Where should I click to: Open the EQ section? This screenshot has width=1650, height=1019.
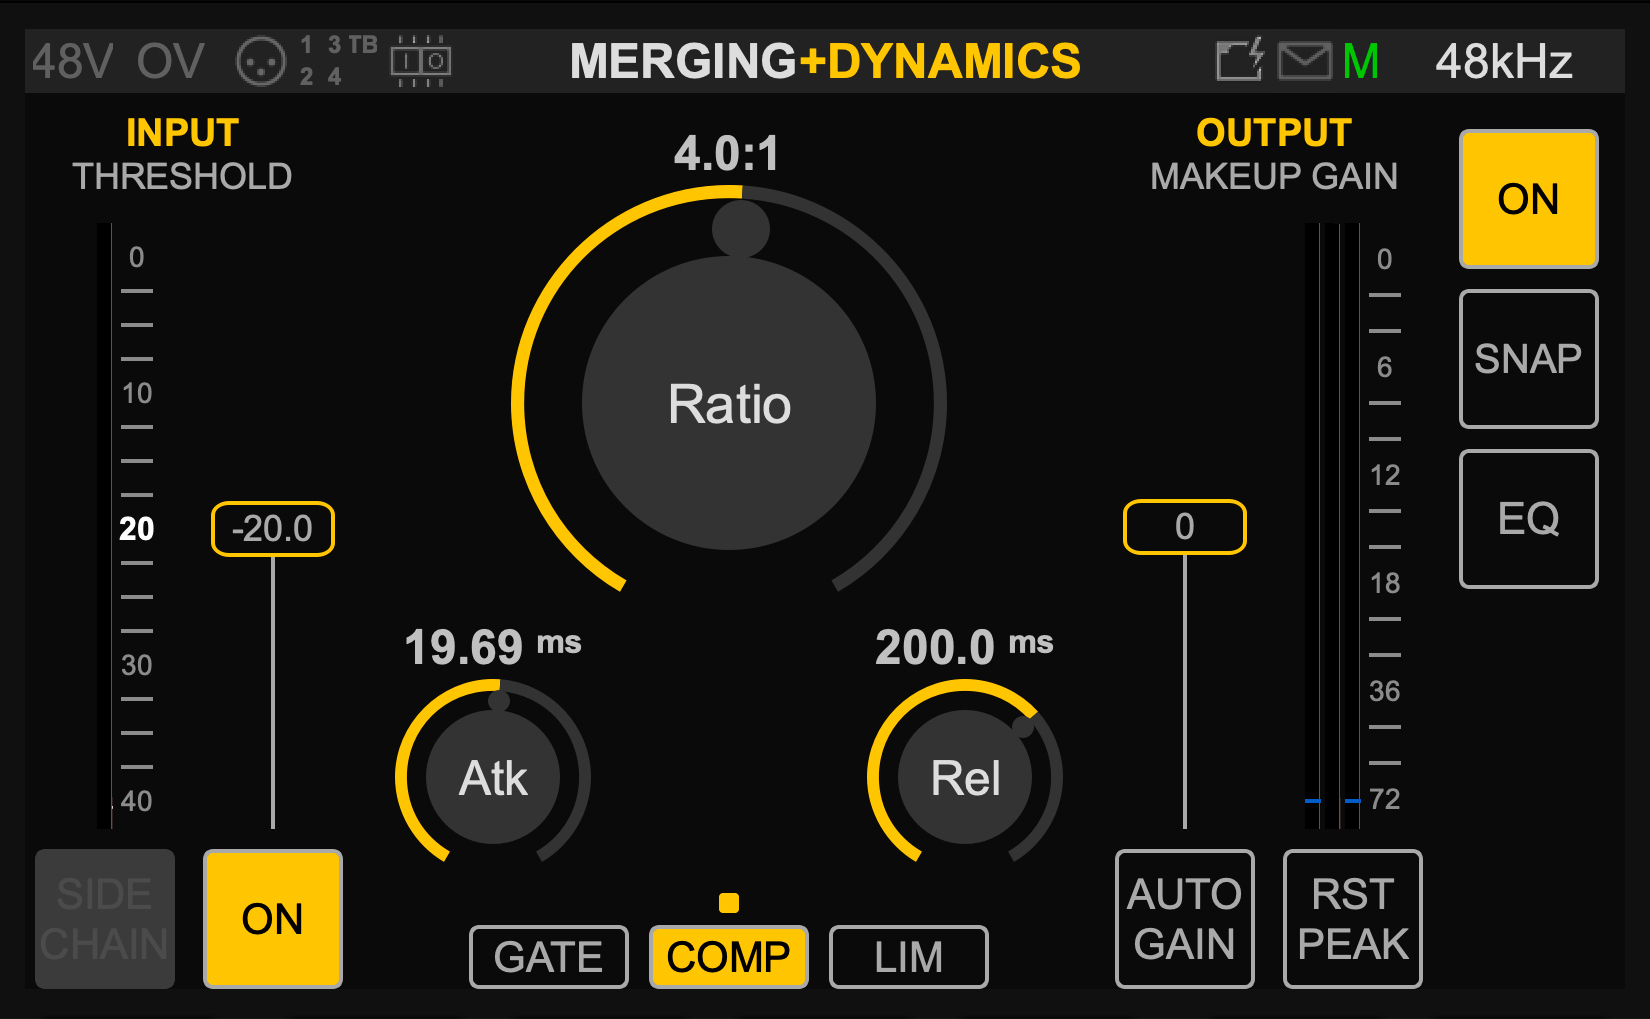point(1528,519)
